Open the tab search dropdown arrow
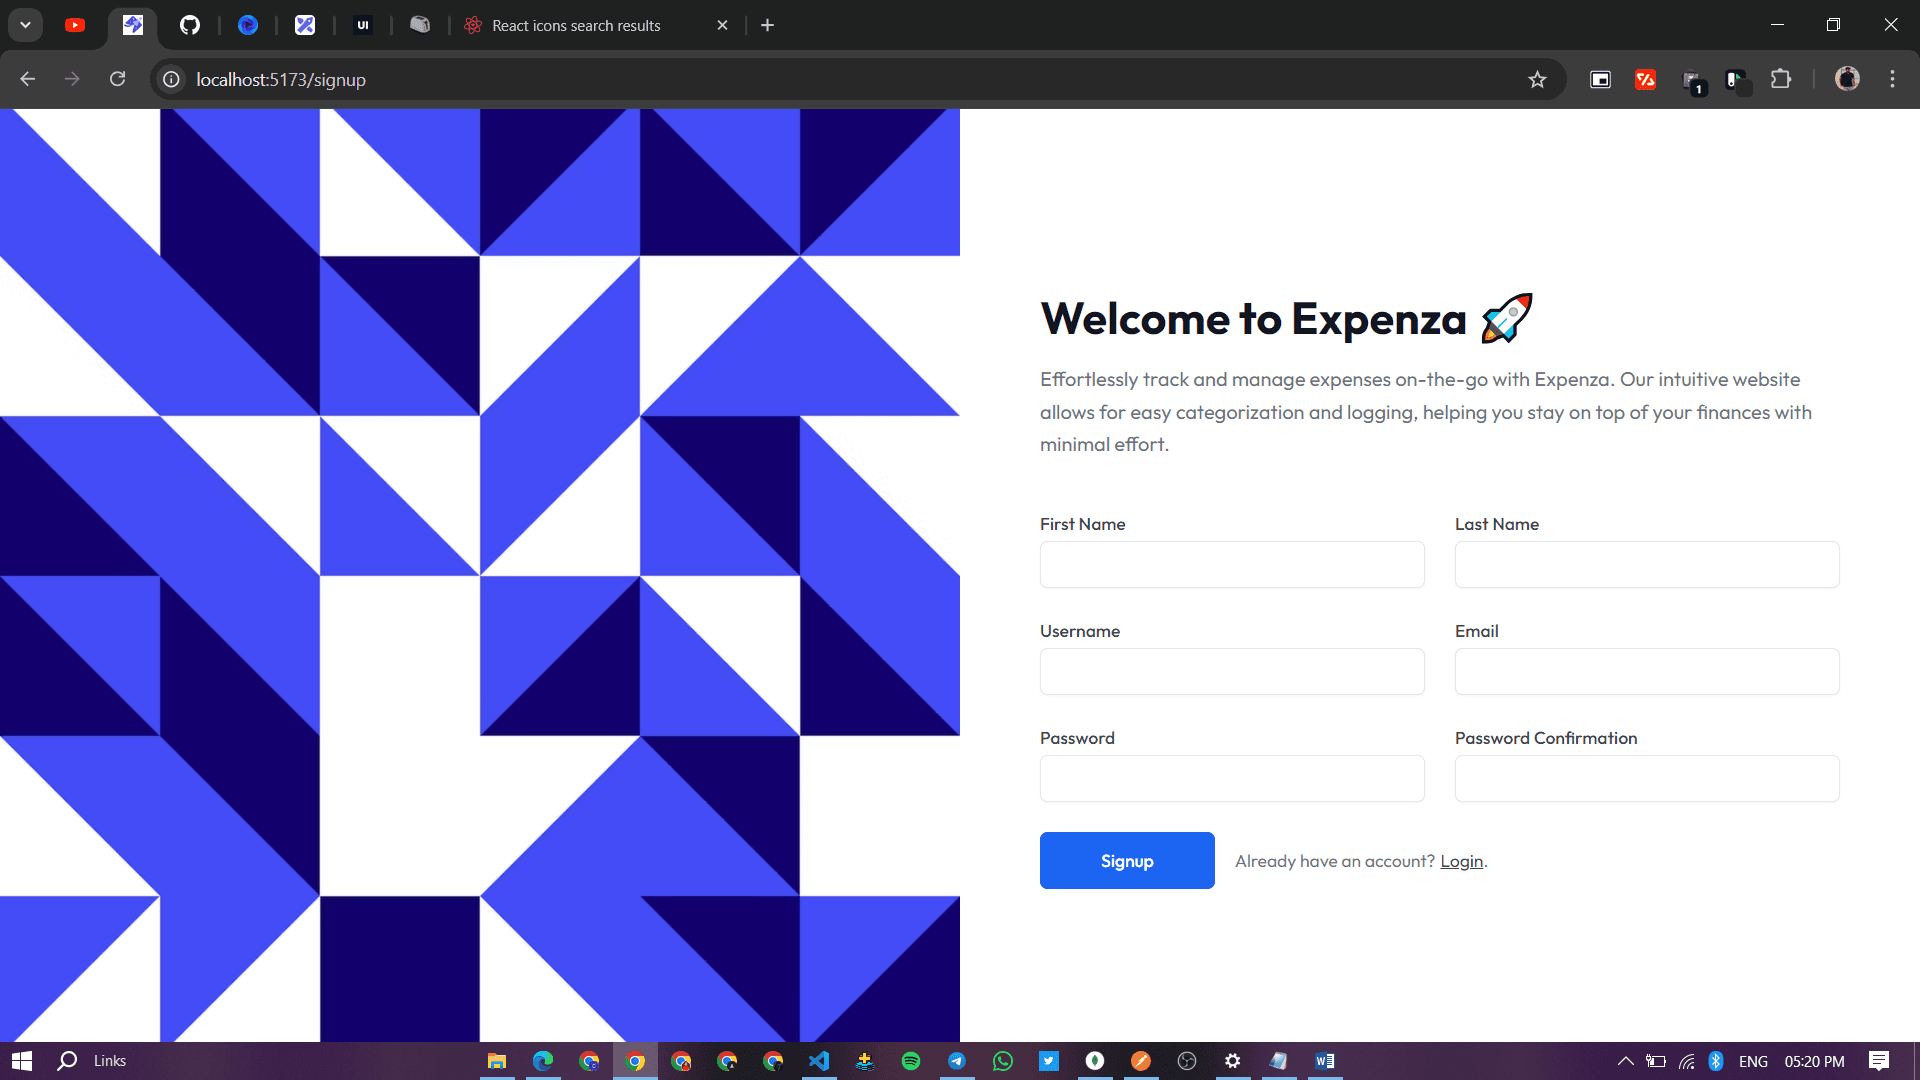Screen dimensions: 1920x1080 25,25
